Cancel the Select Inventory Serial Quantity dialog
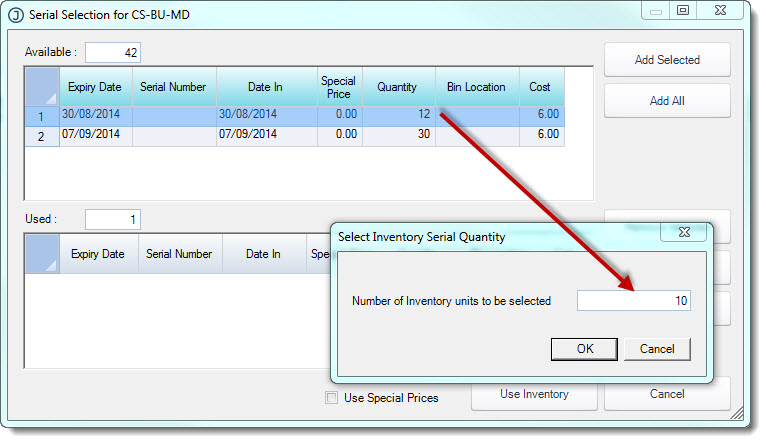This screenshot has height=443, width=766. 657,349
